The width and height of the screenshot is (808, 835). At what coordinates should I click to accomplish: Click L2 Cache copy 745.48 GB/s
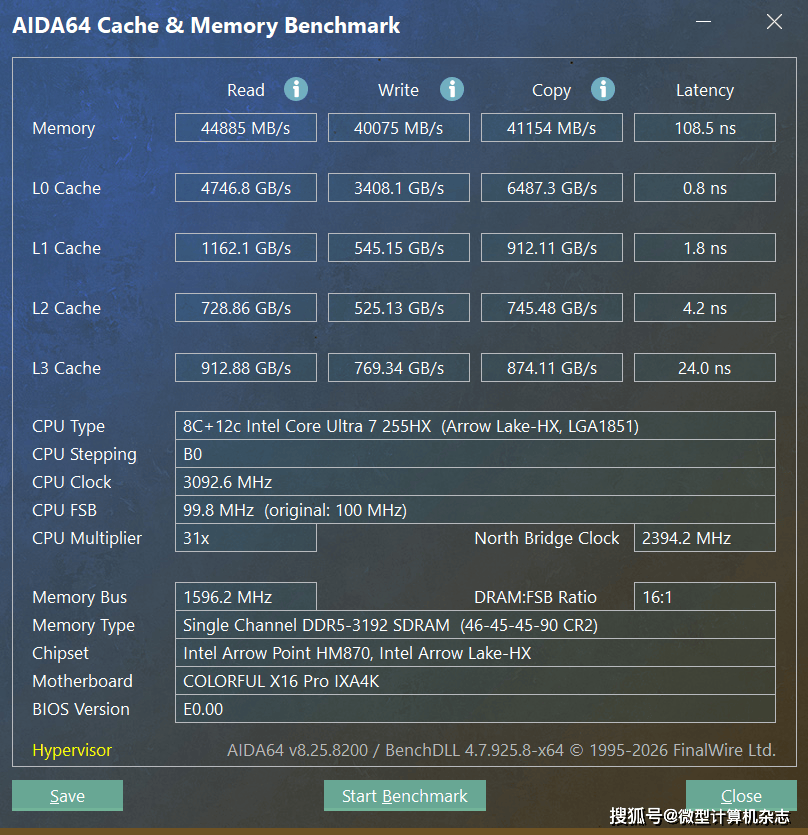click(551, 308)
